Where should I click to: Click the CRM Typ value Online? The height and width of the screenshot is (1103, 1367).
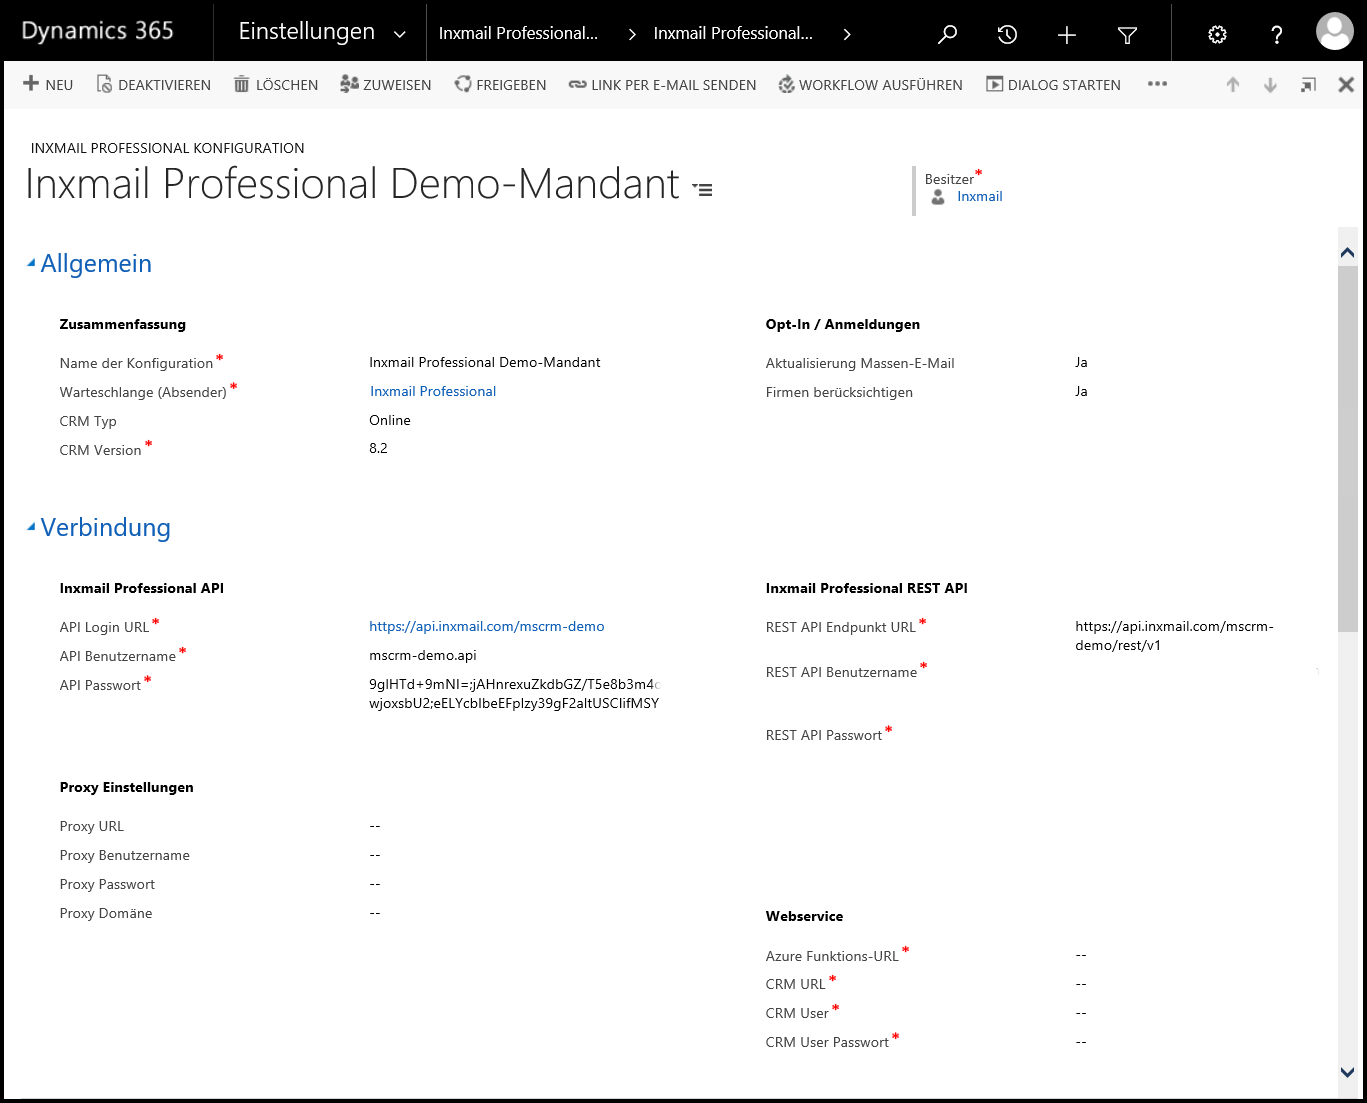tap(390, 420)
